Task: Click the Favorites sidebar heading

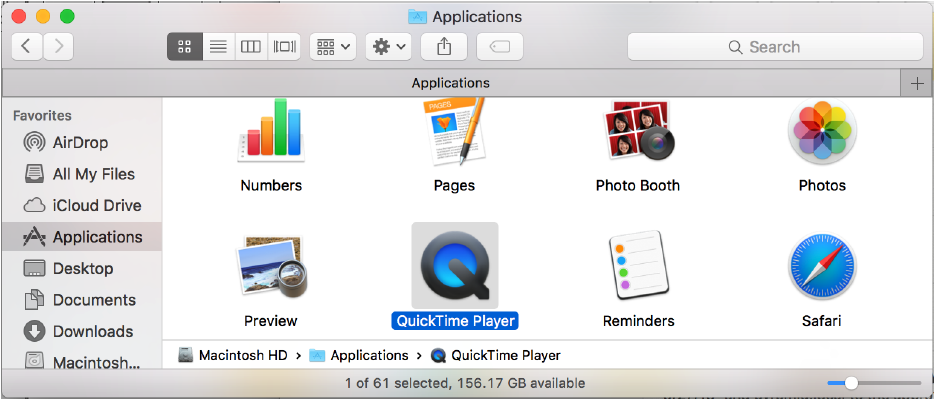Action: (42, 116)
